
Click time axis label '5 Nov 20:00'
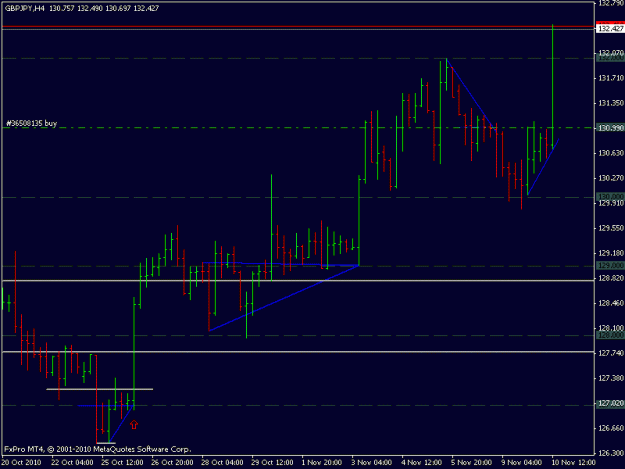pos(472,462)
